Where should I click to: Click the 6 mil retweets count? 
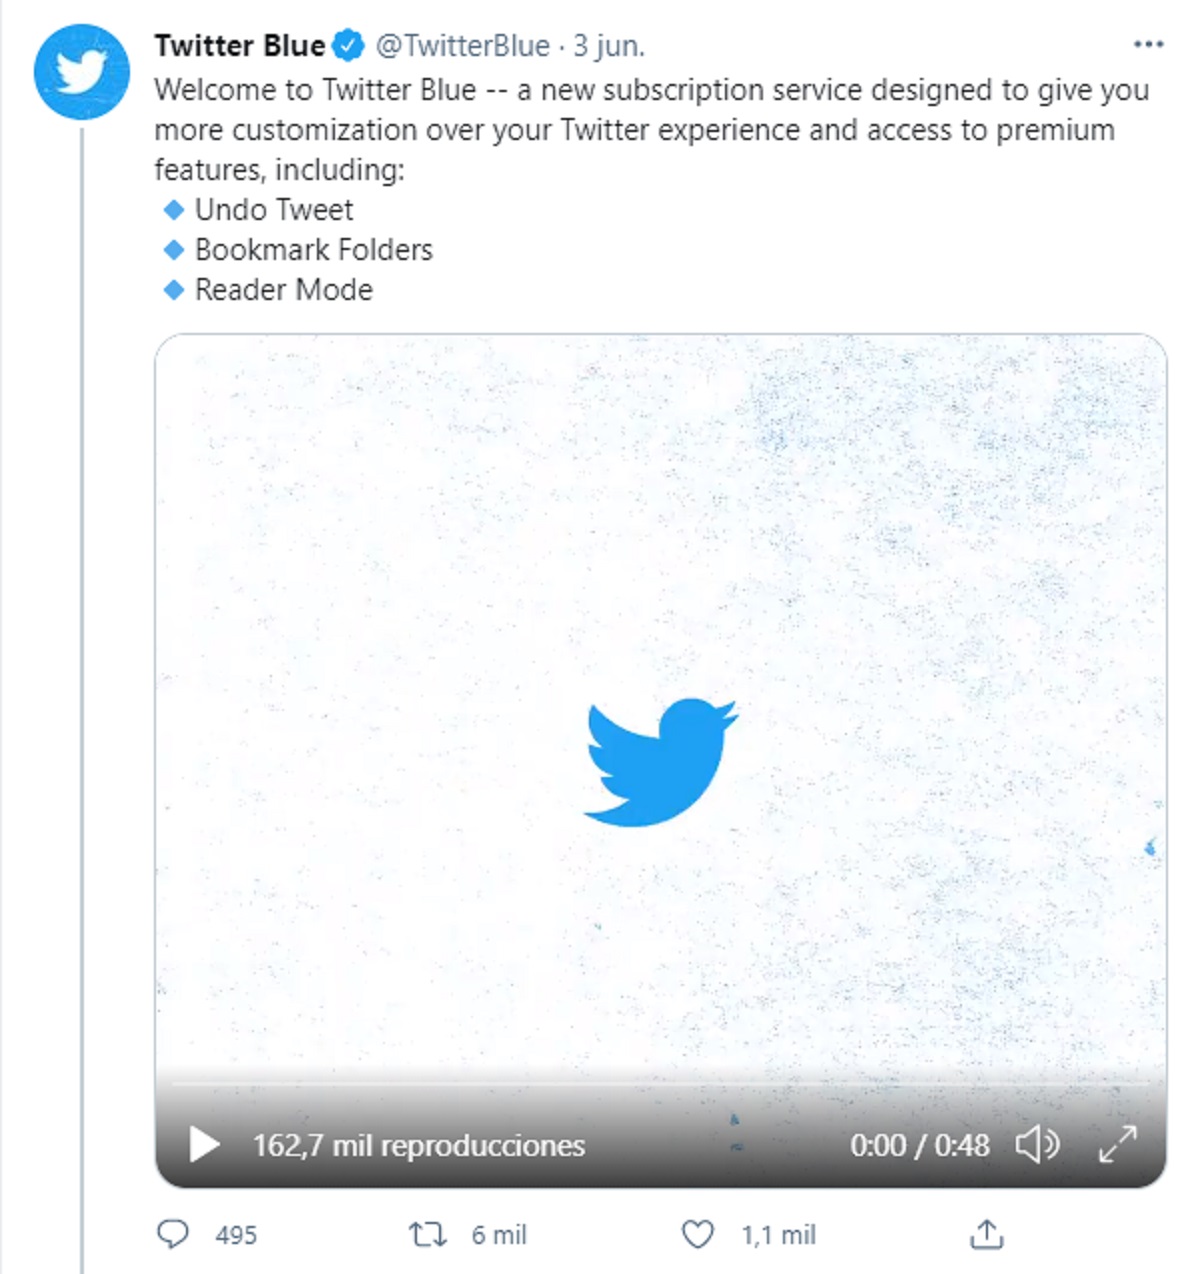click(x=499, y=1235)
